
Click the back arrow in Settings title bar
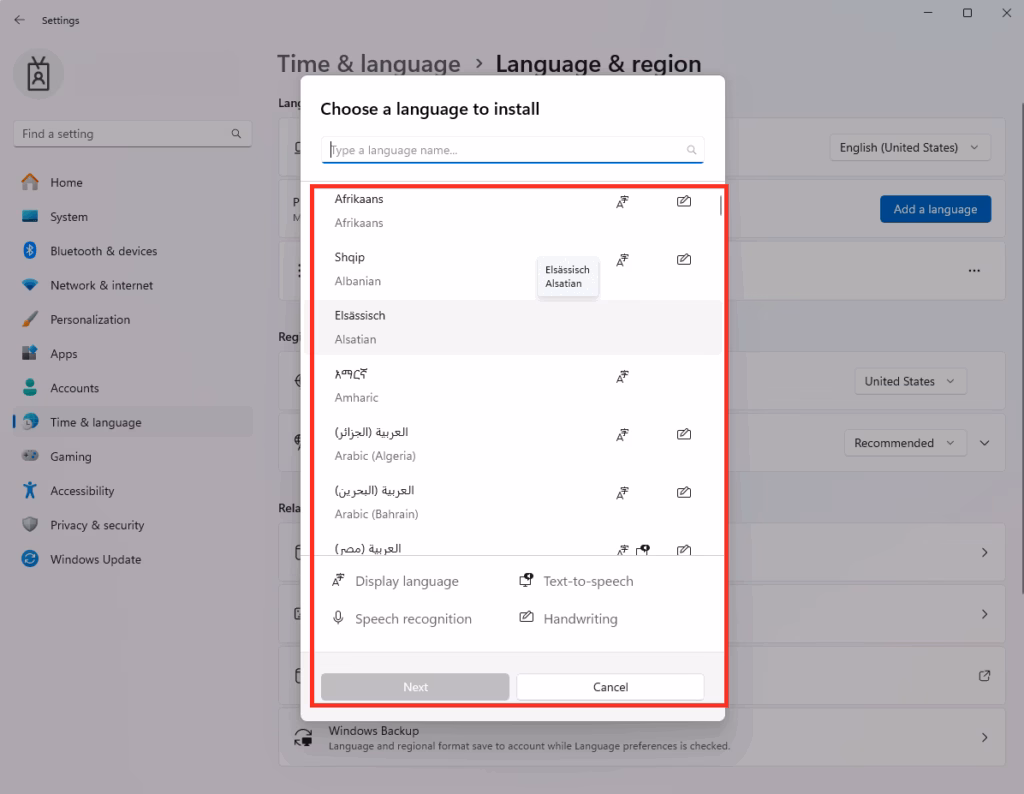click(20, 20)
